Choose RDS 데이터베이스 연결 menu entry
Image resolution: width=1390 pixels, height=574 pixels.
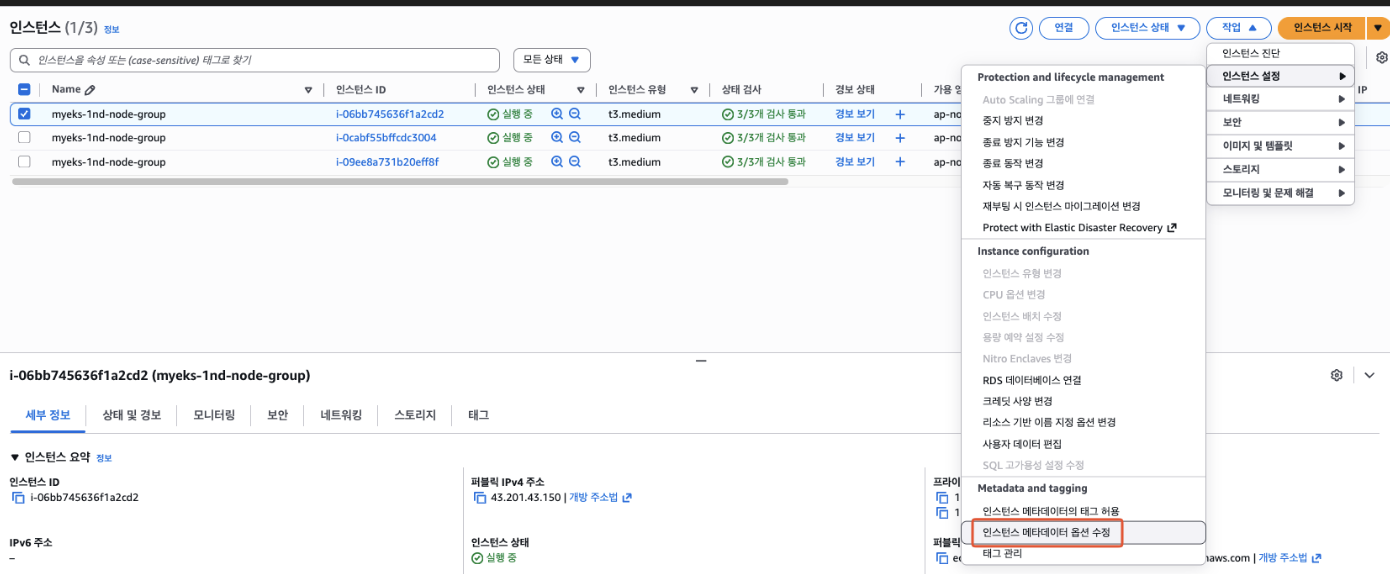(x=1083, y=380)
